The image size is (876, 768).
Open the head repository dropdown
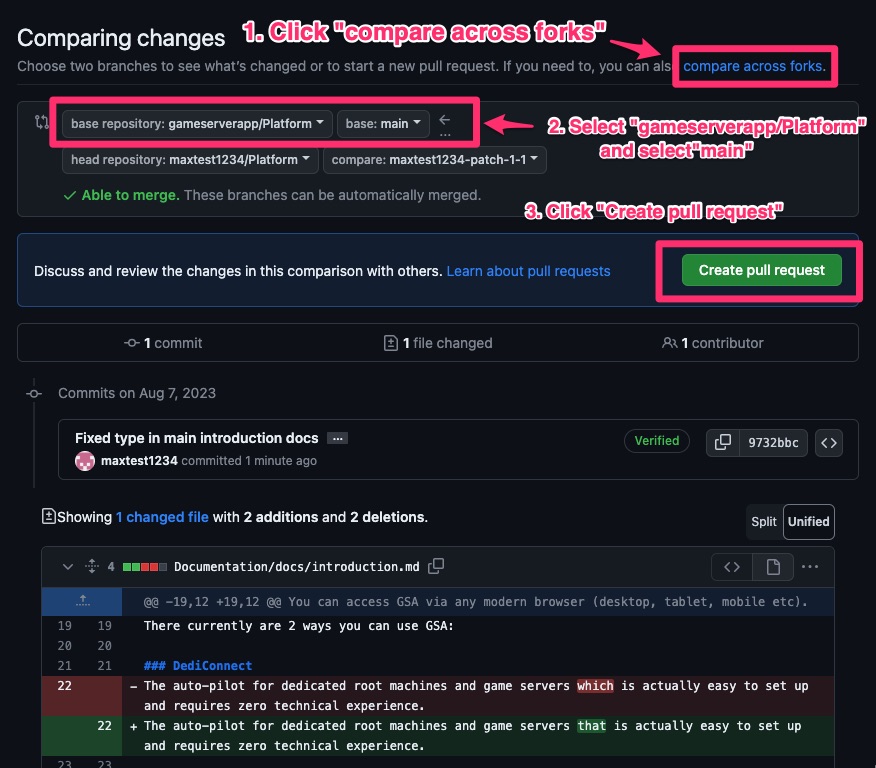[x=190, y=159]
